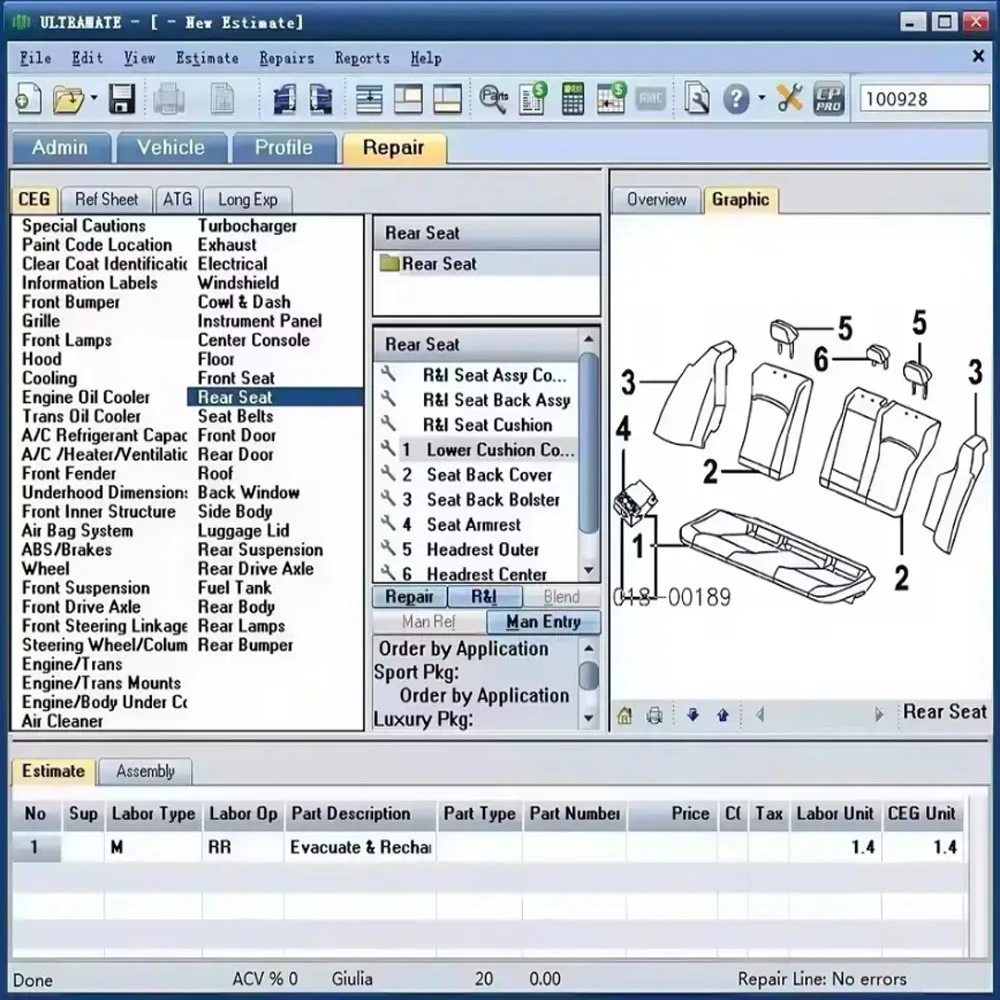Image resolution: width=1000 pixels, height=1000 pixels.
Task: Open the Repairs menu
Action: [286, 58]
